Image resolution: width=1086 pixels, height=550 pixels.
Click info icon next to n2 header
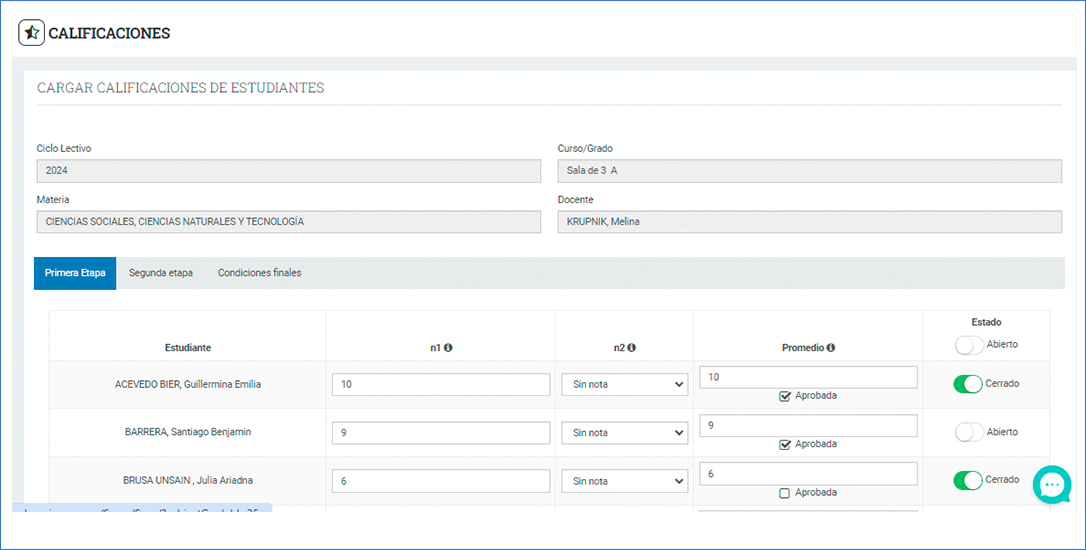tap(632, 348)
